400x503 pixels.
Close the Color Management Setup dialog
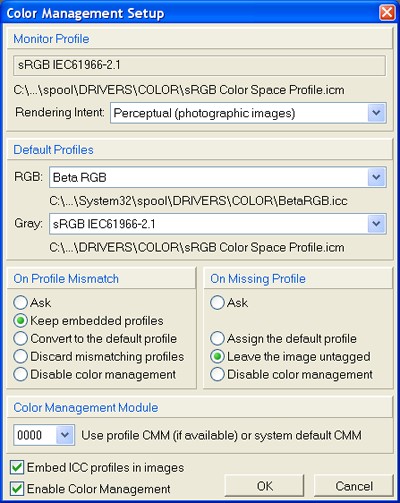click(387, 13)
